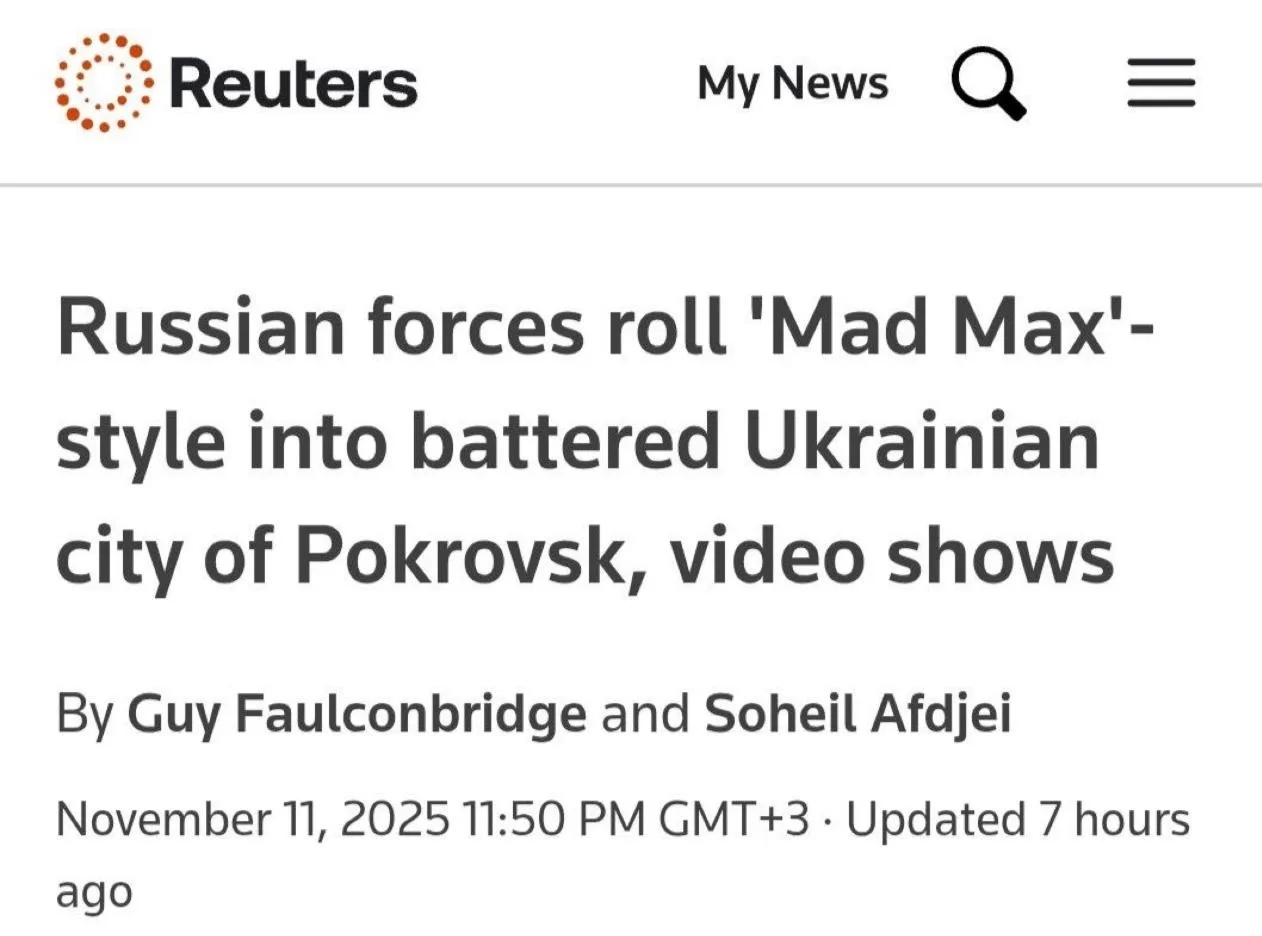Image resolution: width=1262 pixels, height=936 pixels.
Task: Click the Reuters wordmark text
Action: pyautogui.click(x=293, y=84)
